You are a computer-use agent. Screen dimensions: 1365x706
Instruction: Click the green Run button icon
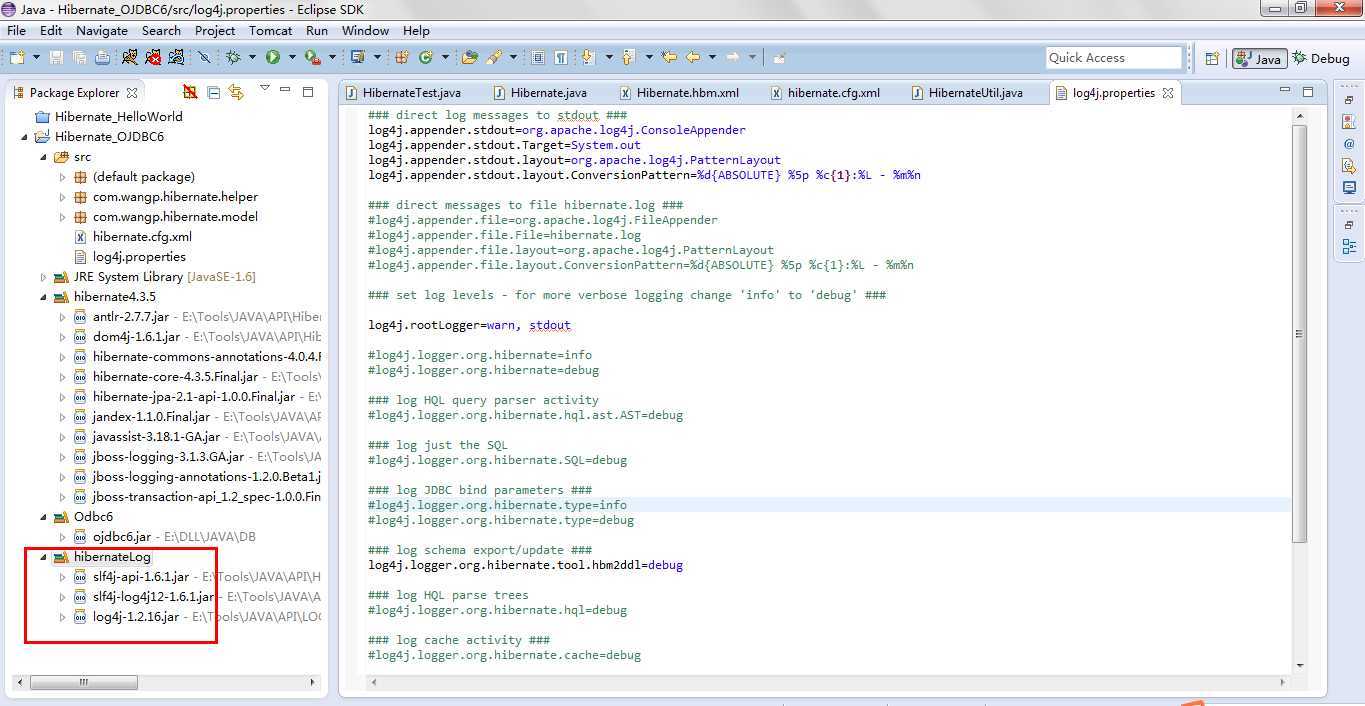point(272,58)
